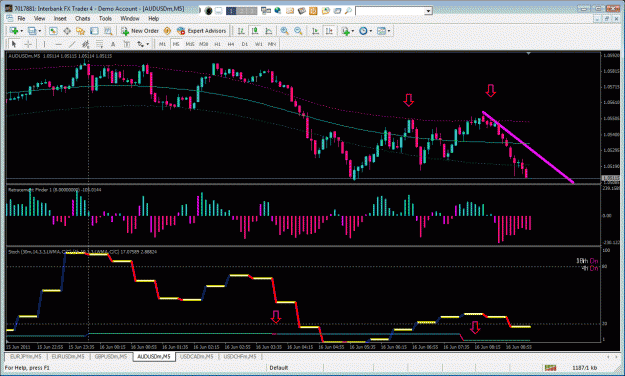Switch to the GBPUSDm,M5 chart tab
The image size is (625, 376).
pos(110,356)
